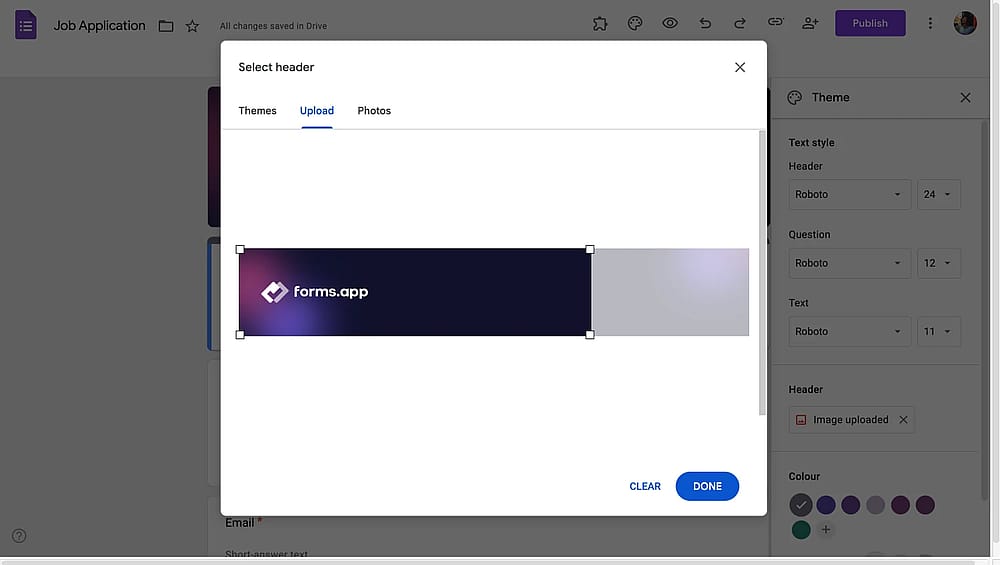Click the top-left crop handle
This screenshot has width=1000, height=565.
[240, 249]
